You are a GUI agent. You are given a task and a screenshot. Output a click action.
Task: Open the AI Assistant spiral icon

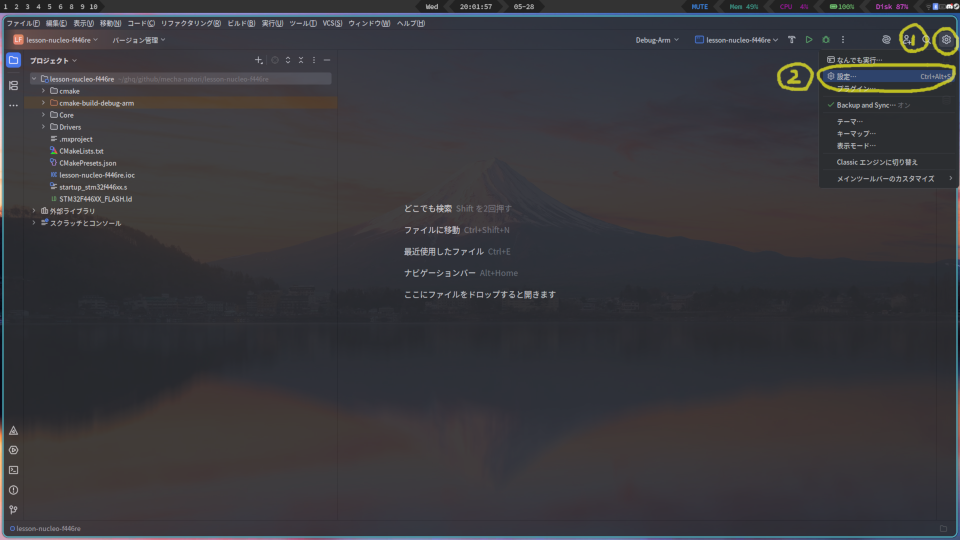[887, 40]
